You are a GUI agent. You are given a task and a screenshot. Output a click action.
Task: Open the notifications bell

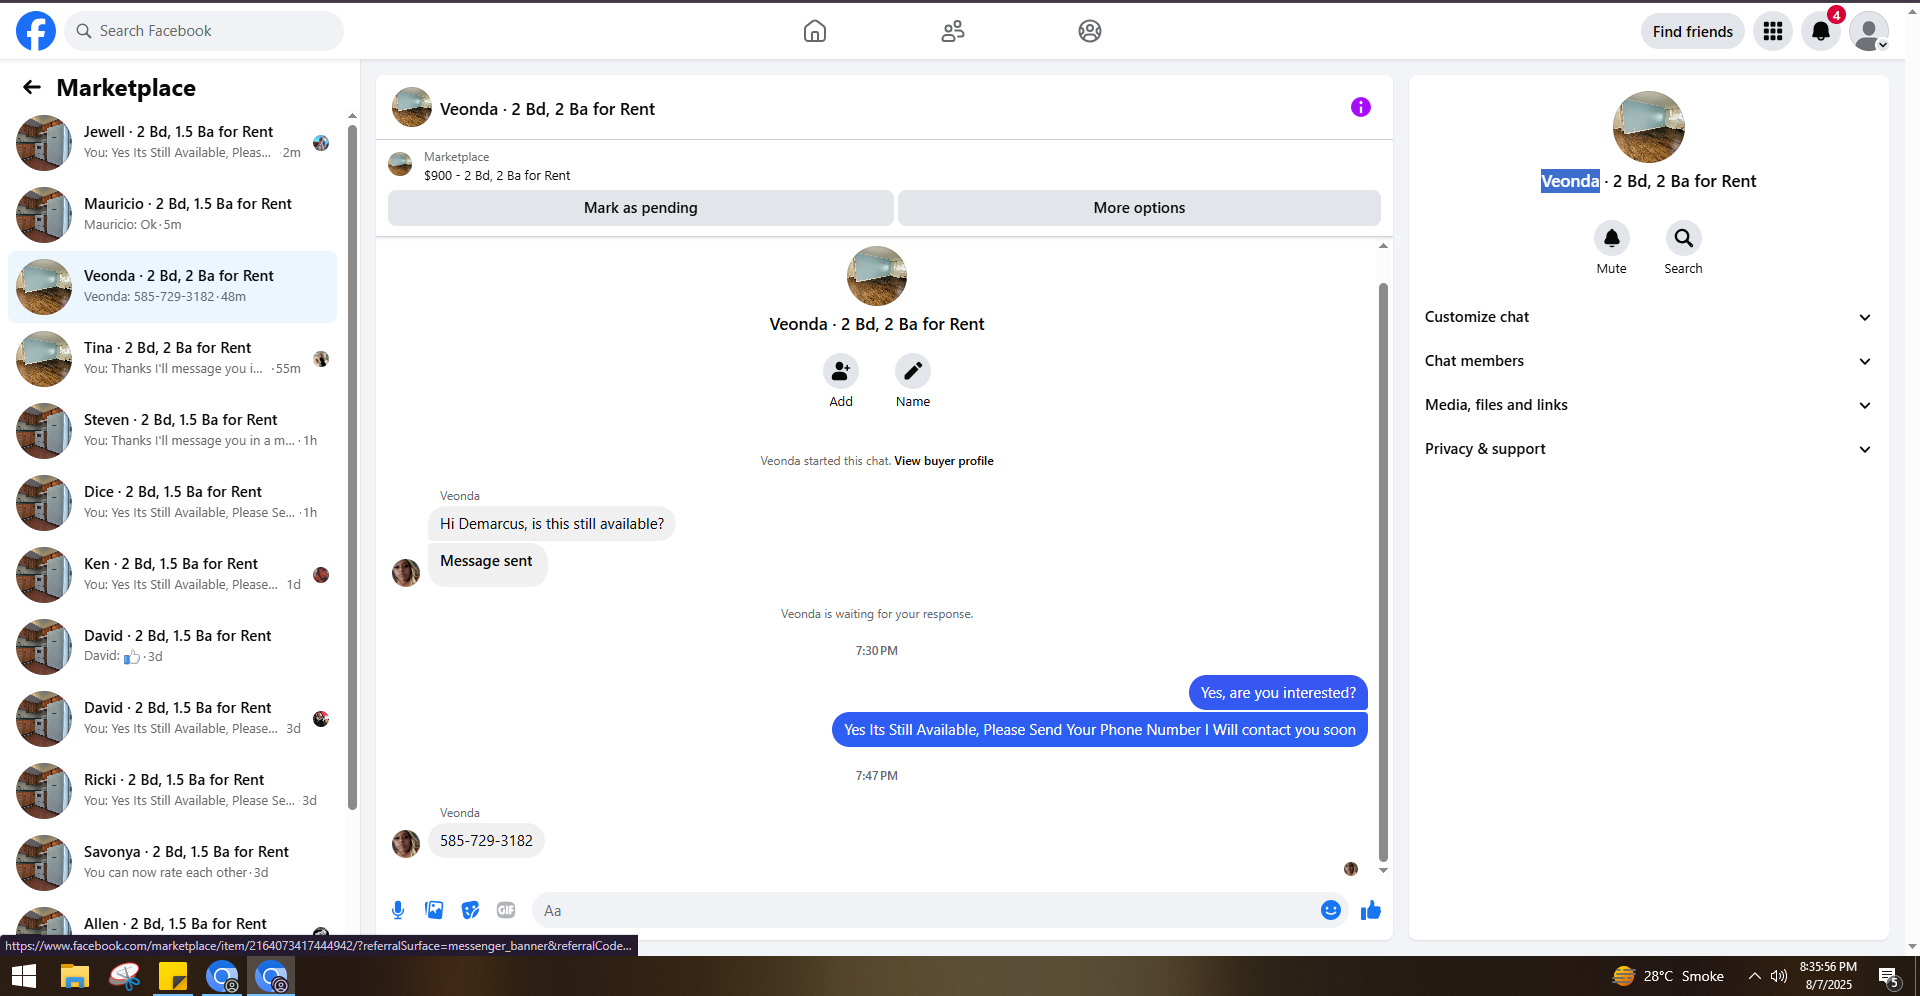click(1821, 31)
